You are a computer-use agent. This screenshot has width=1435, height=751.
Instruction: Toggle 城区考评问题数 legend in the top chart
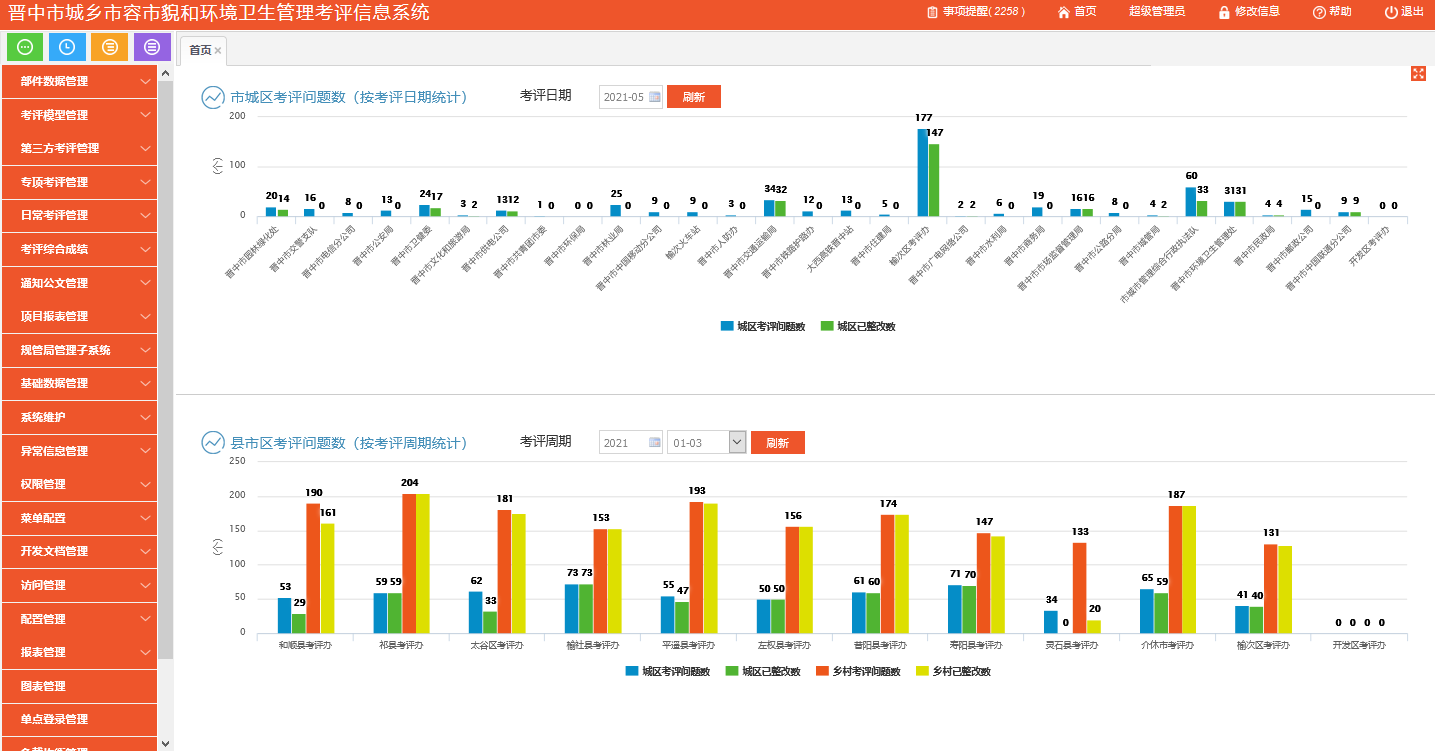point(763,326)
